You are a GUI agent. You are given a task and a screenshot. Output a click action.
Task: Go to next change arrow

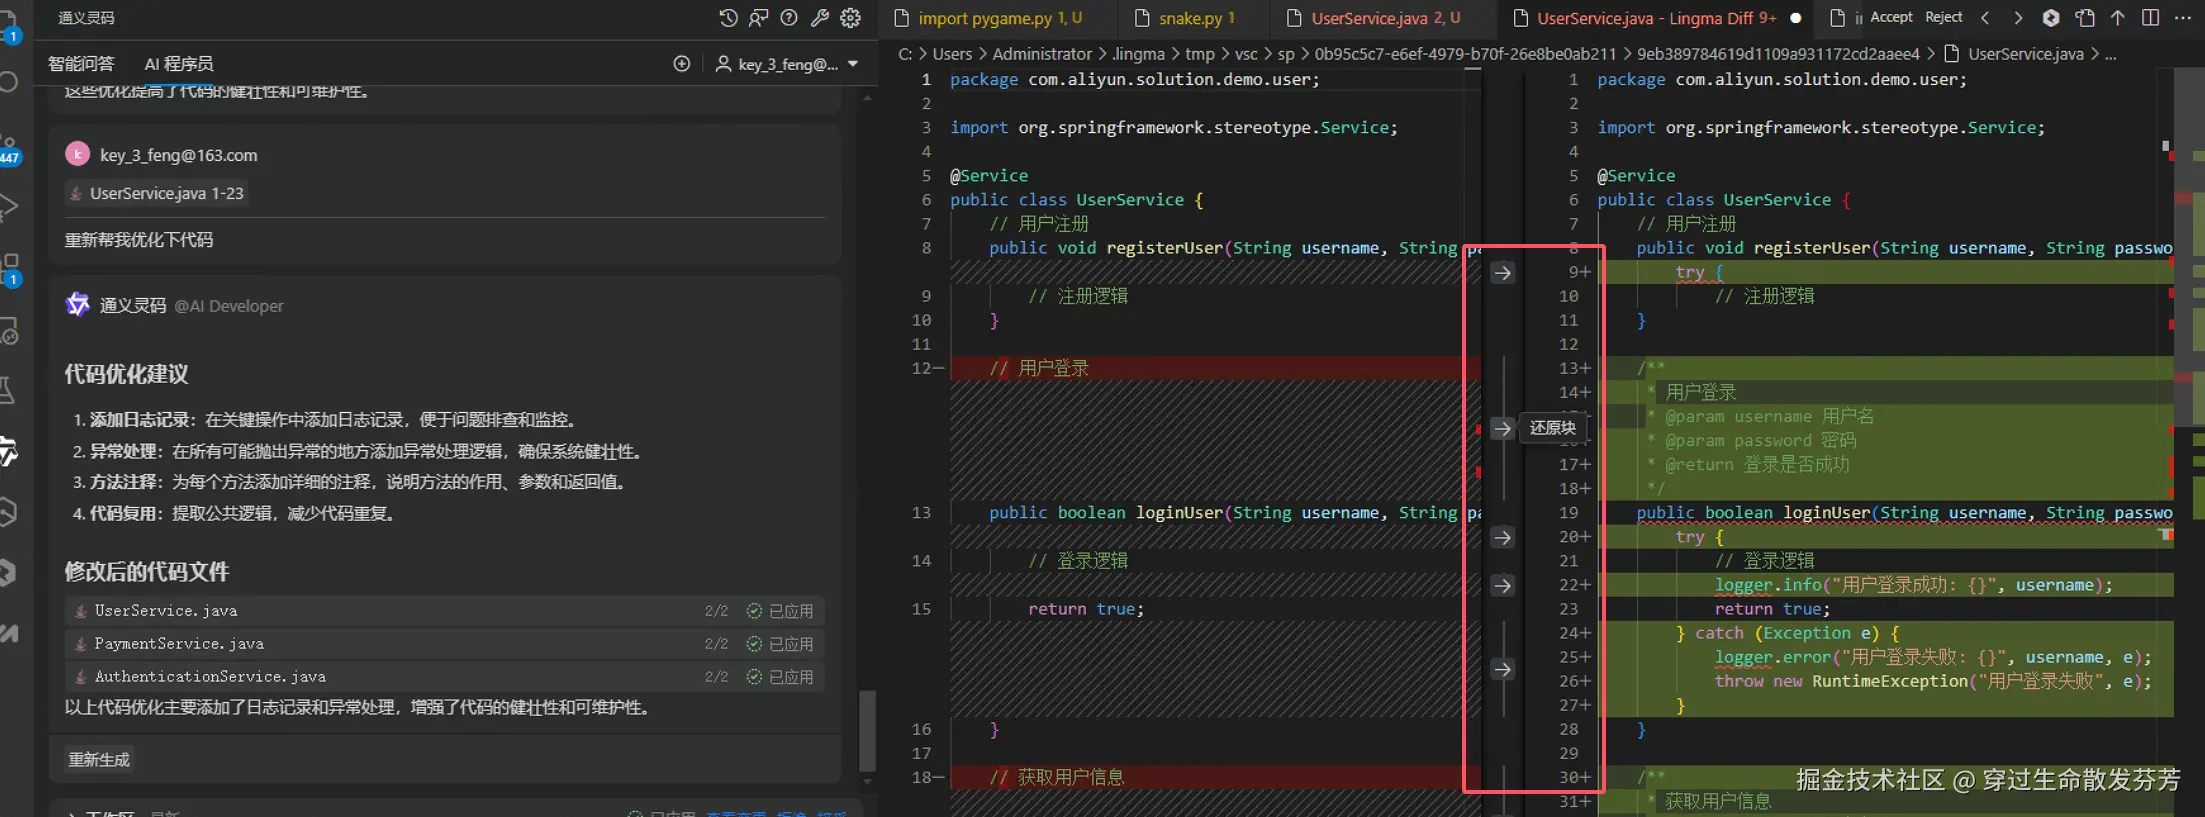2018,18
